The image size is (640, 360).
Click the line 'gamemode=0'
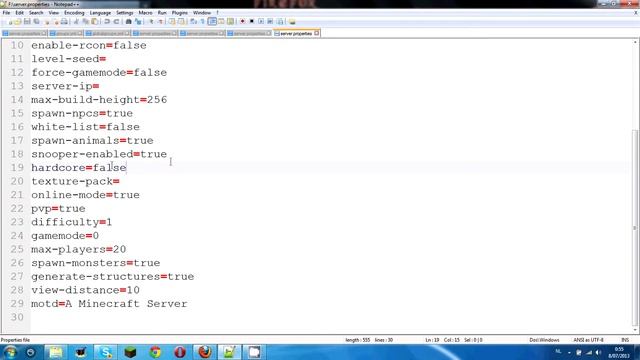pos(65,236)
